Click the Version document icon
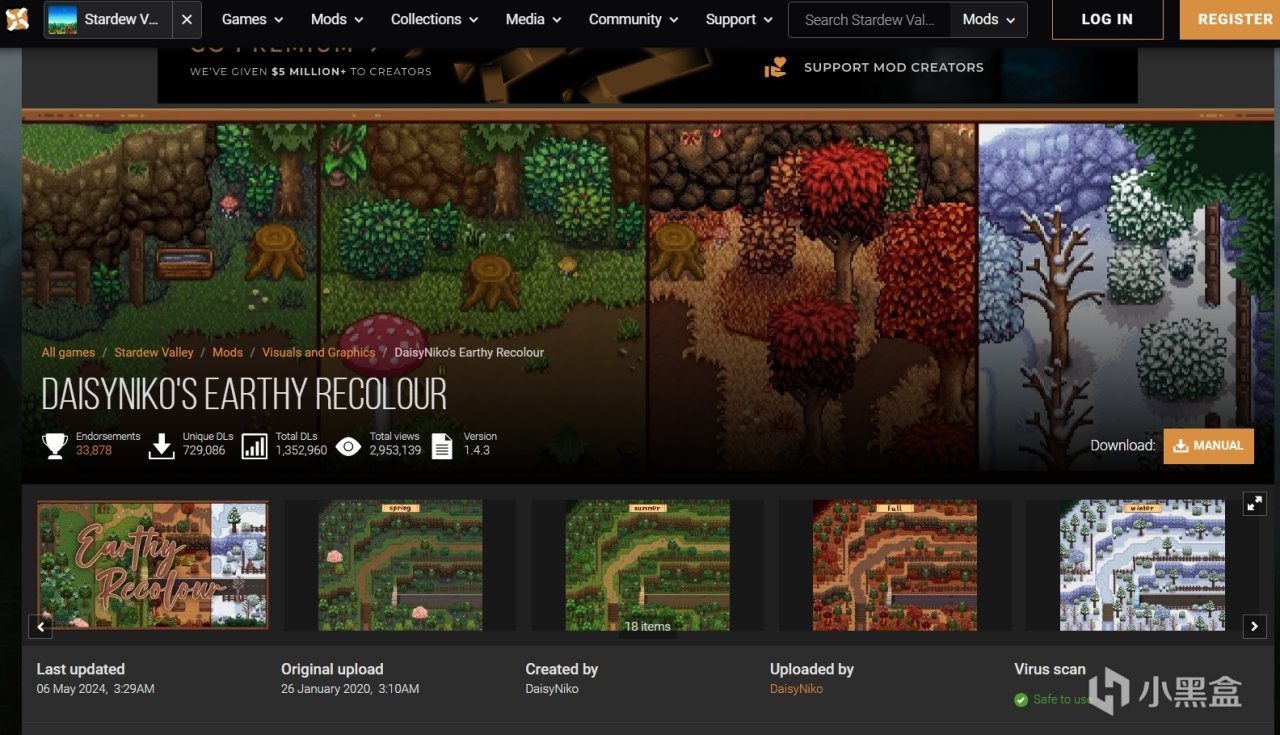1280x735 pixels. (442, 446)
